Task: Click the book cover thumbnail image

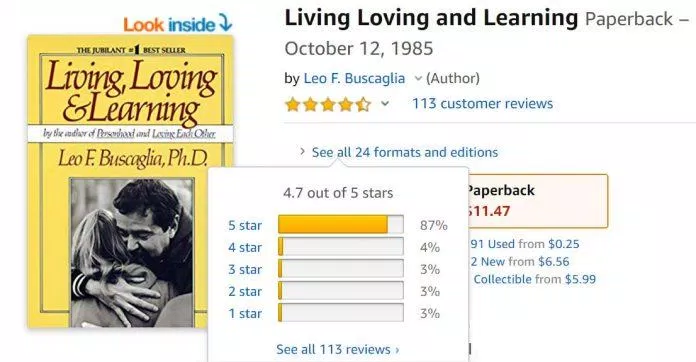Action: click(x=130, y=181)
